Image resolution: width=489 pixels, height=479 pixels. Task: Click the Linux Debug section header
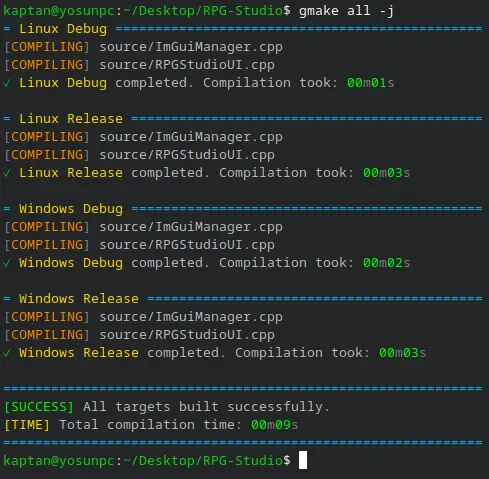(x=63, y=29)
